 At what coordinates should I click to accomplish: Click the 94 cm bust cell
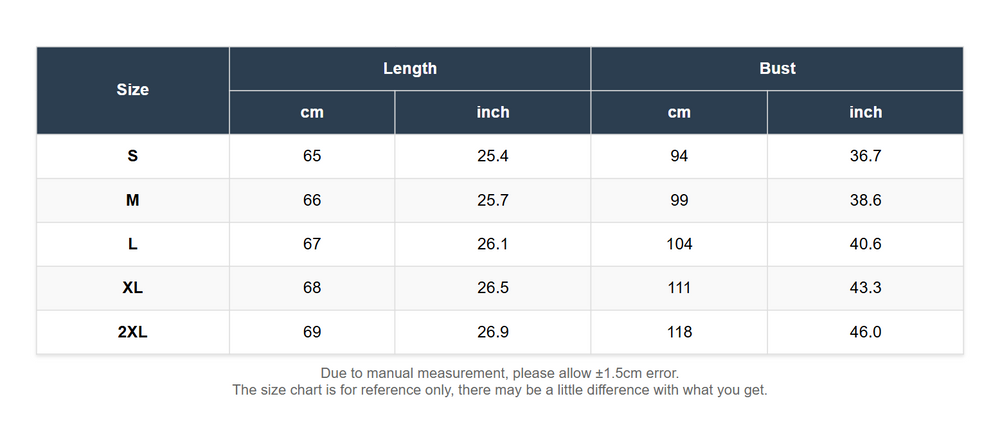click(x=679, y=156)
